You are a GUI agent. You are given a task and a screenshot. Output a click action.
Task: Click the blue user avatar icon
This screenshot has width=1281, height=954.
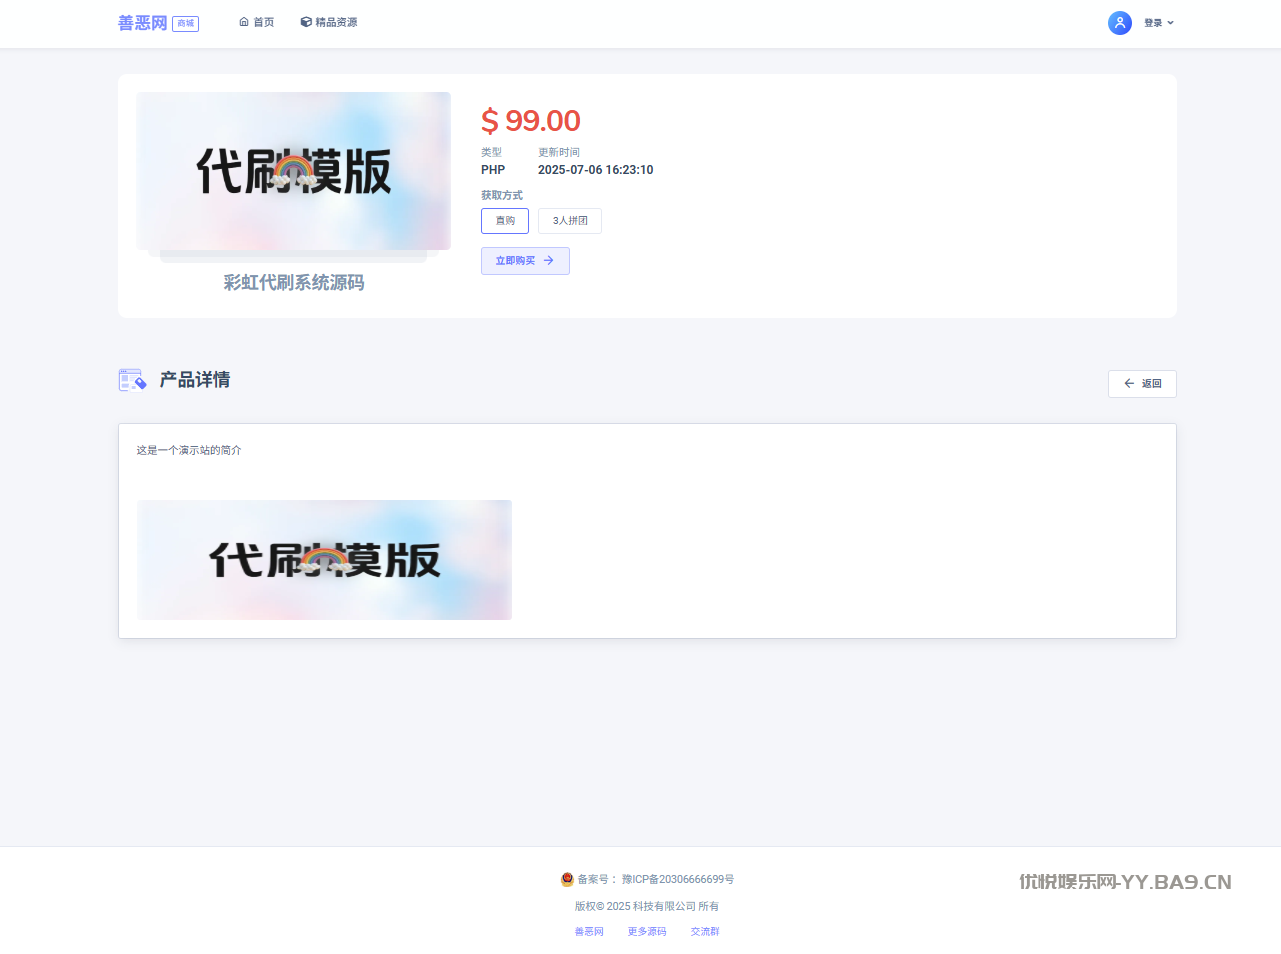click(1119, 23)
